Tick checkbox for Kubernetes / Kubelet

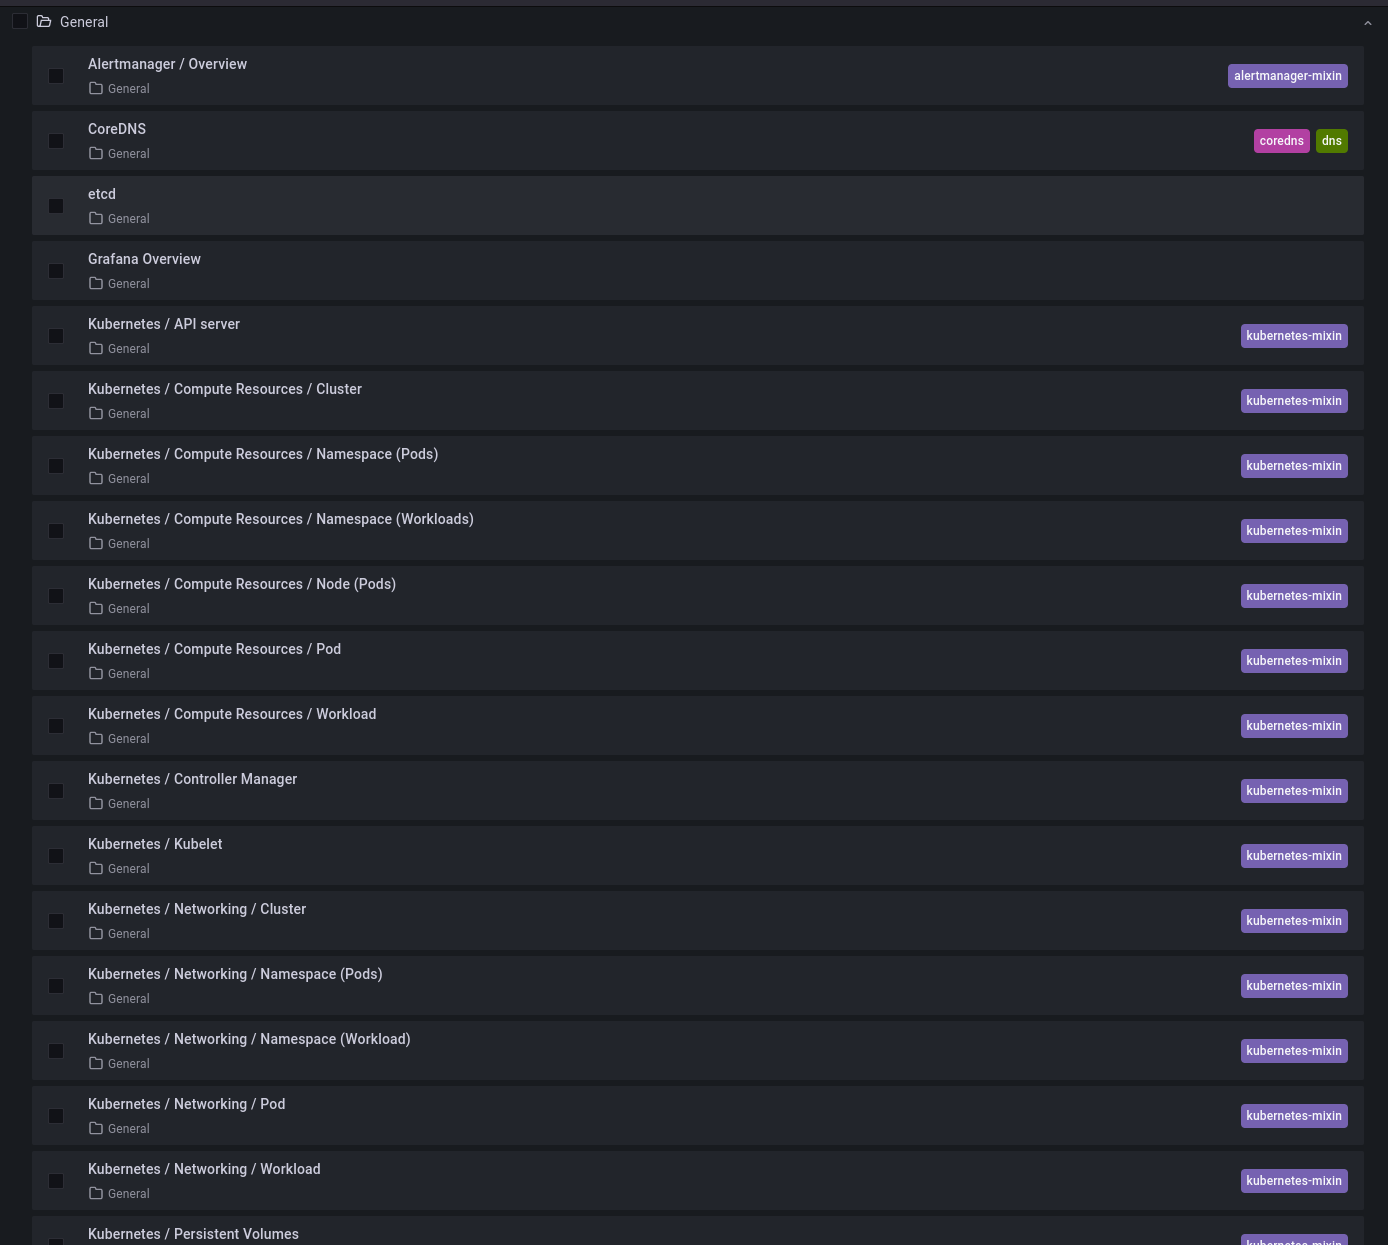pos(56,856)
